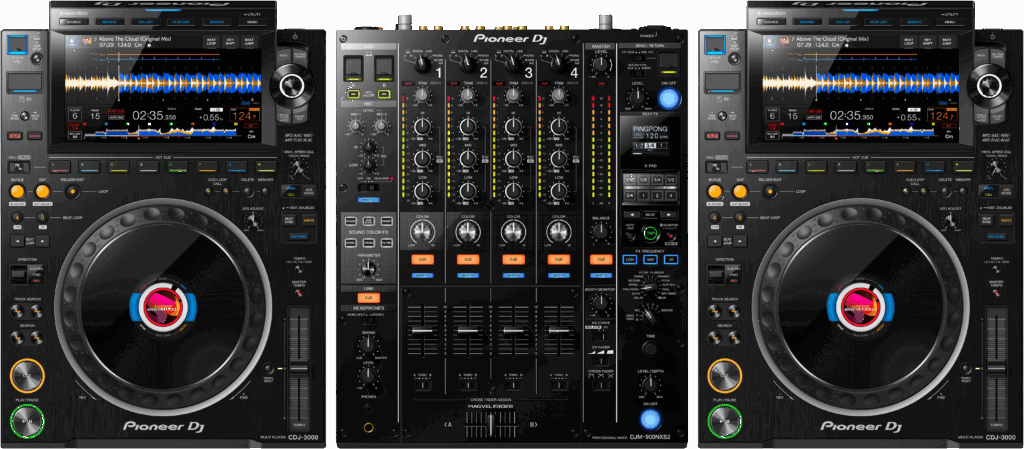Viewport: 1024px width, 449px height.
Task: Trigger hot cue E on right deck
Action: [x=875, y=166]
